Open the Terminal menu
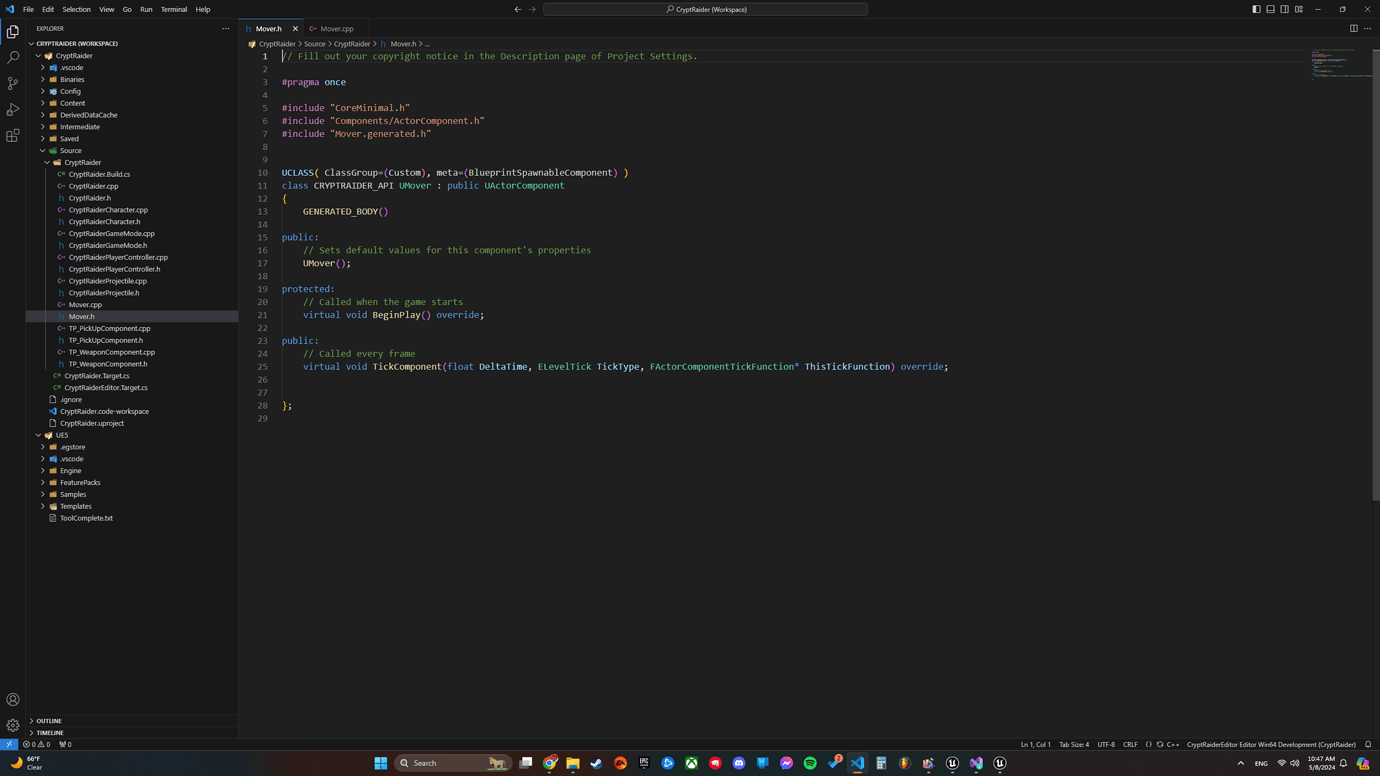Screen dimensions: 1380x776 click(173, 9)
